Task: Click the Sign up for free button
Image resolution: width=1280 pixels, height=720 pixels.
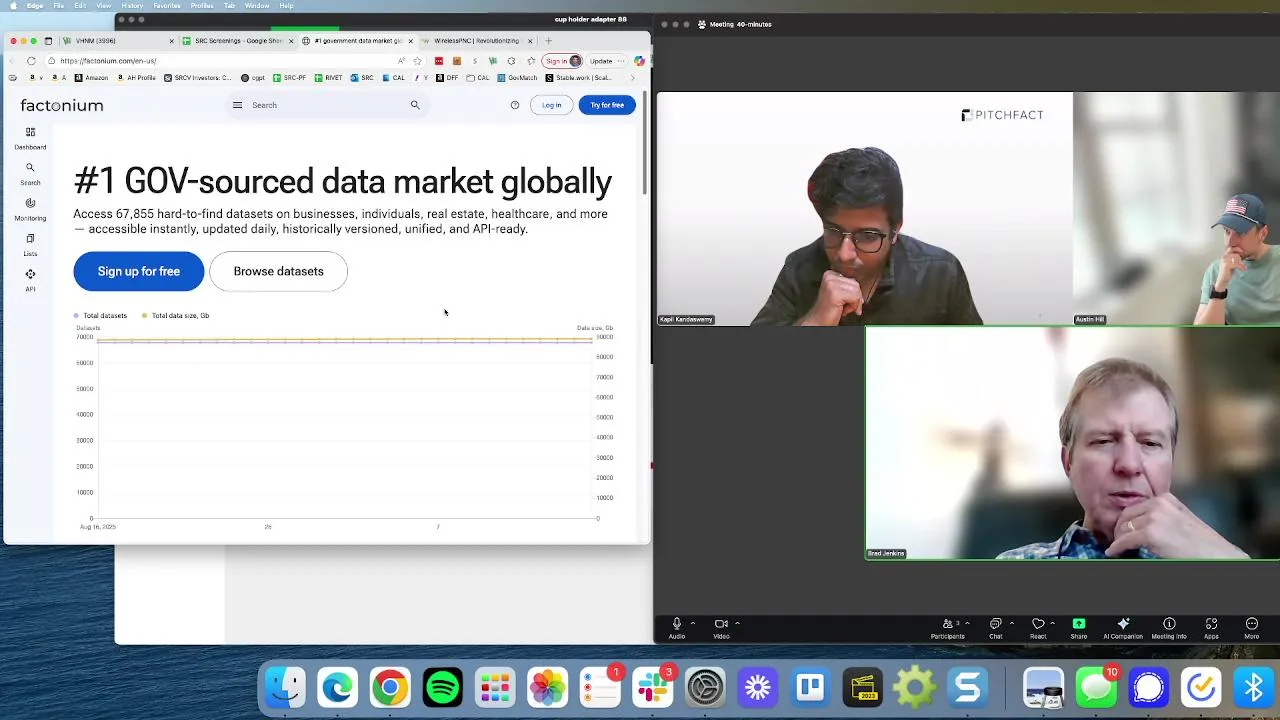Action: 139,271
